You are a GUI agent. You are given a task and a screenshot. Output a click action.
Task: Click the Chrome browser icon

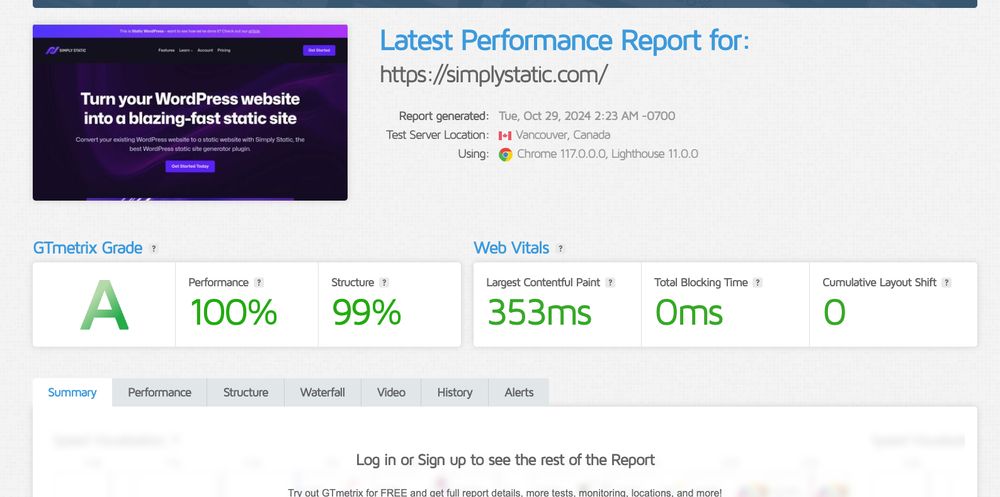click(x=505, y=154)
